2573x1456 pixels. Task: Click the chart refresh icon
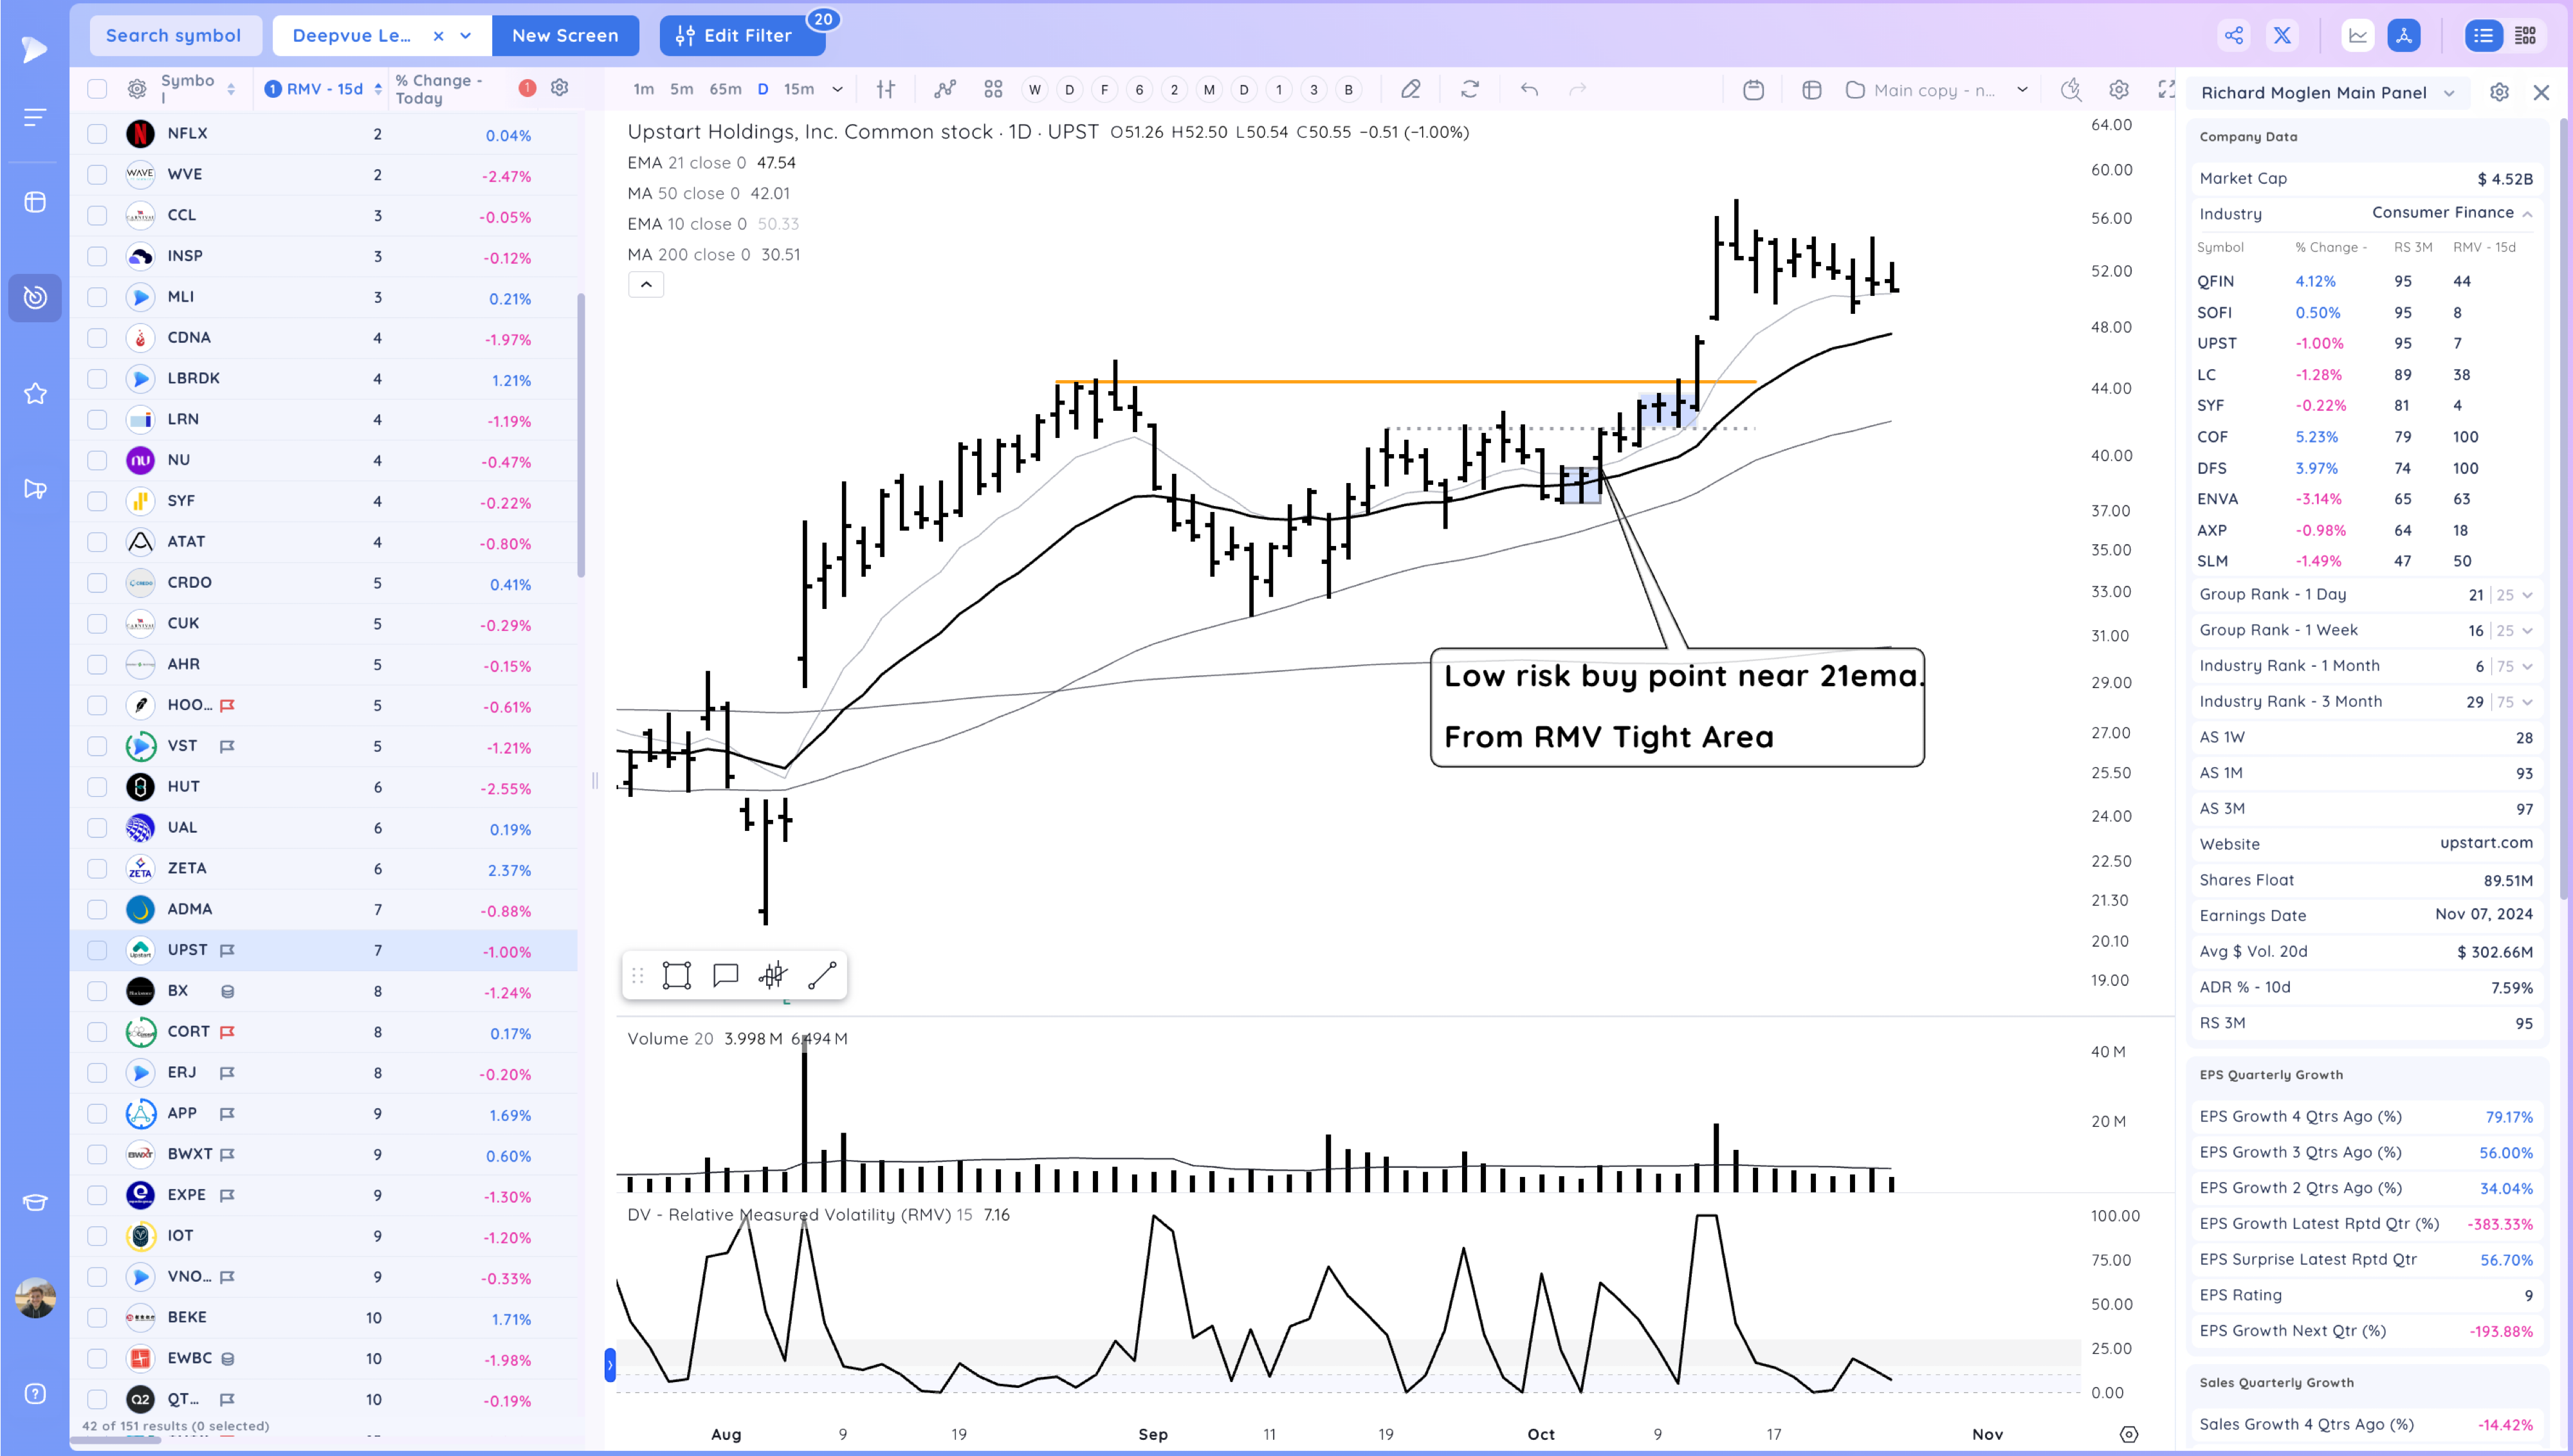coord(1469,89)
